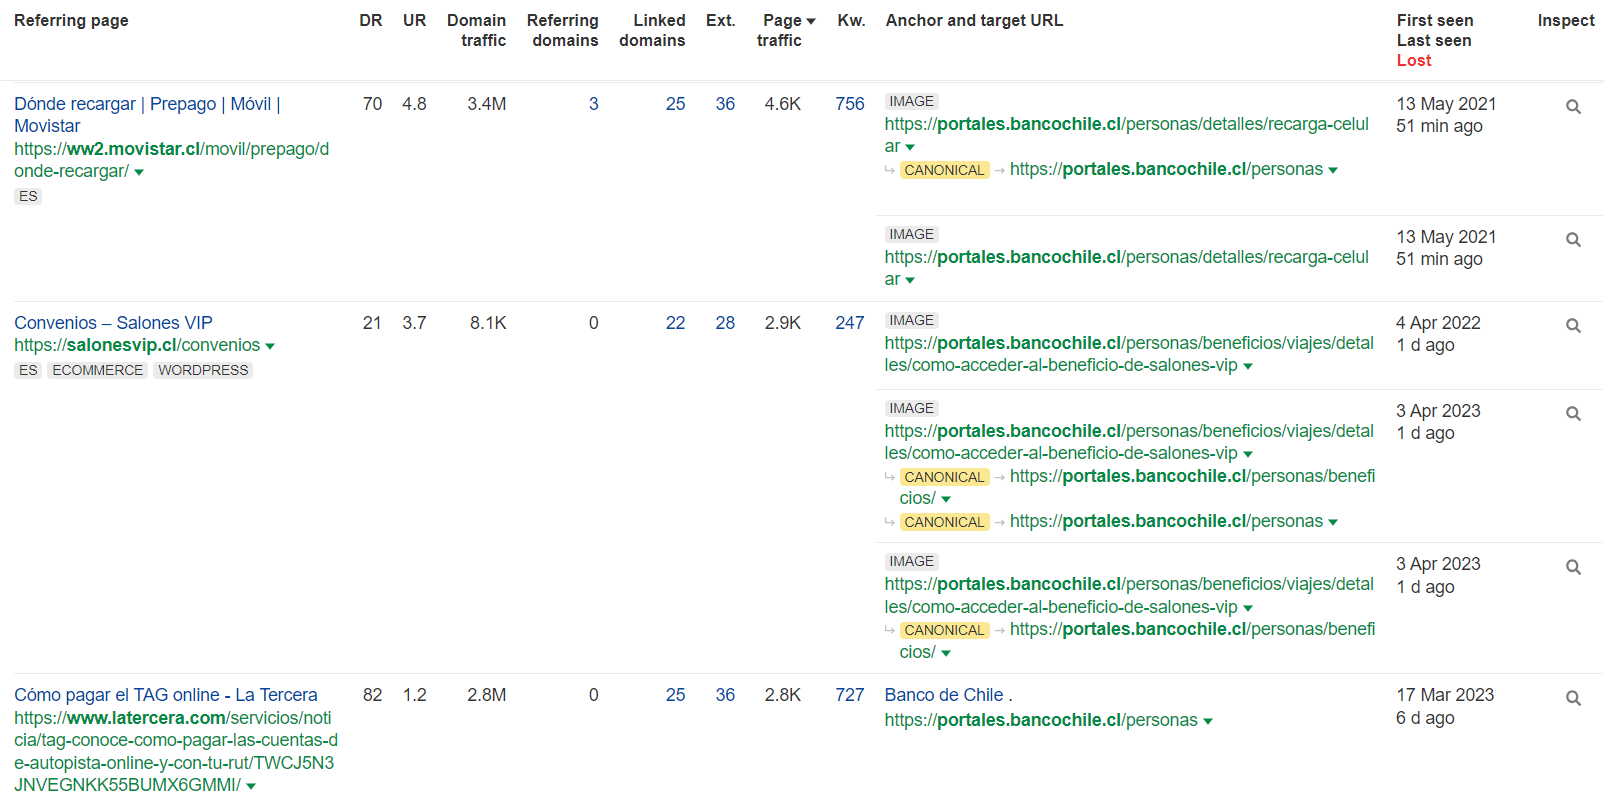
Task: Sort by Domain traffic column
Action: point(477,30)
